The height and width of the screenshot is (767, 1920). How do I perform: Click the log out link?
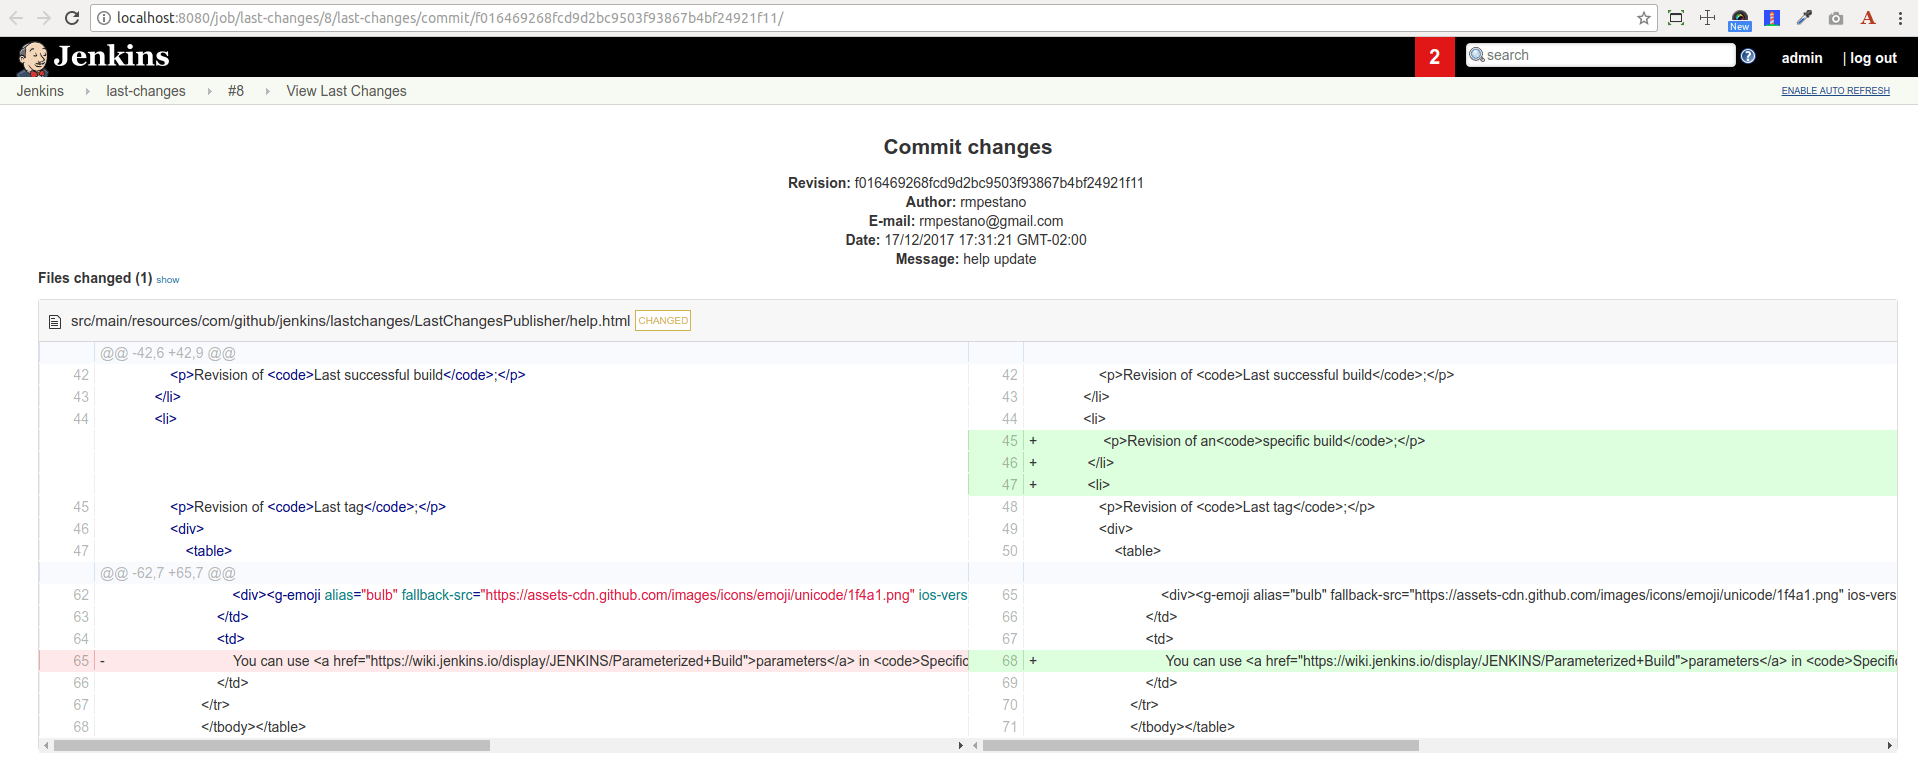(x=1873, y=58)
